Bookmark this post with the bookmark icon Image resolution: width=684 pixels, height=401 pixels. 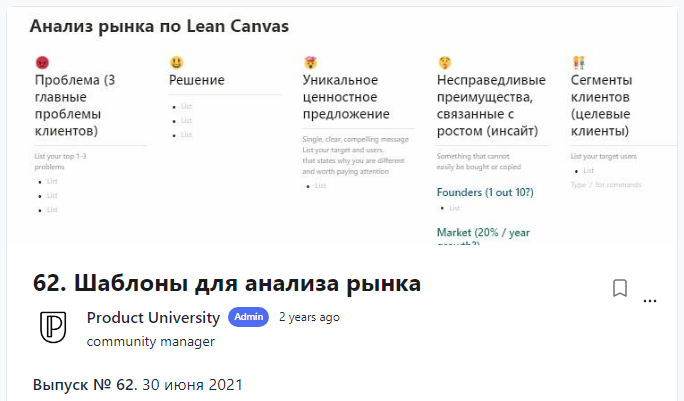[x=620, y=288]
